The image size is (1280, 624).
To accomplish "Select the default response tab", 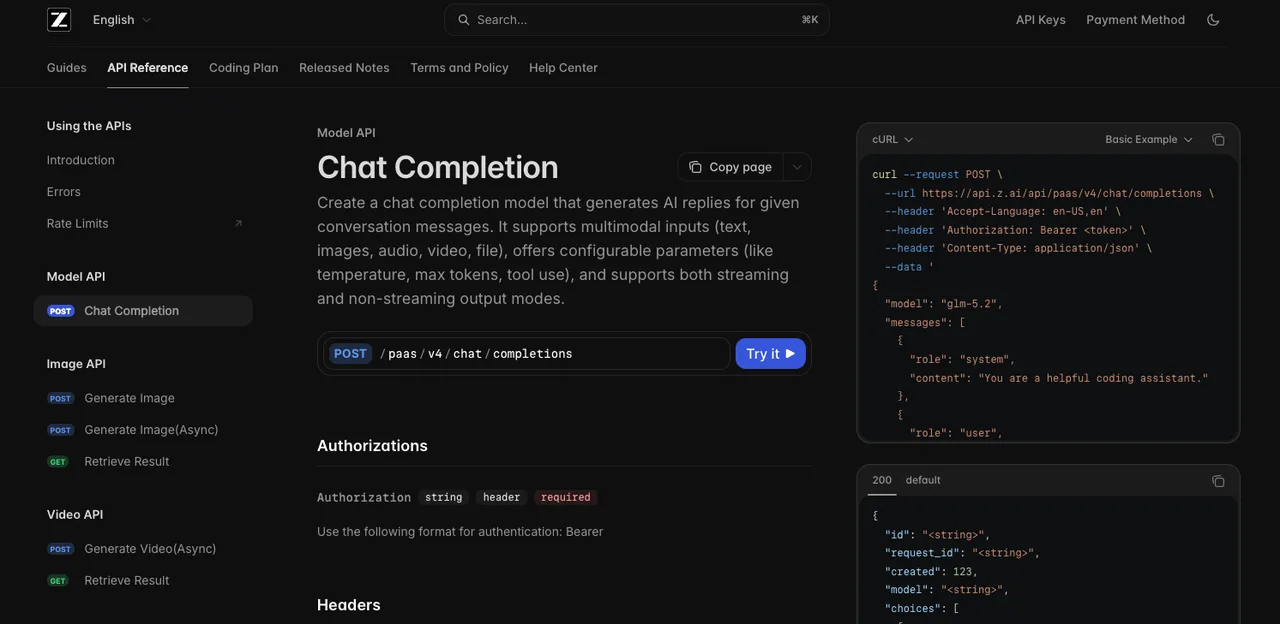I will click(923, 480).
